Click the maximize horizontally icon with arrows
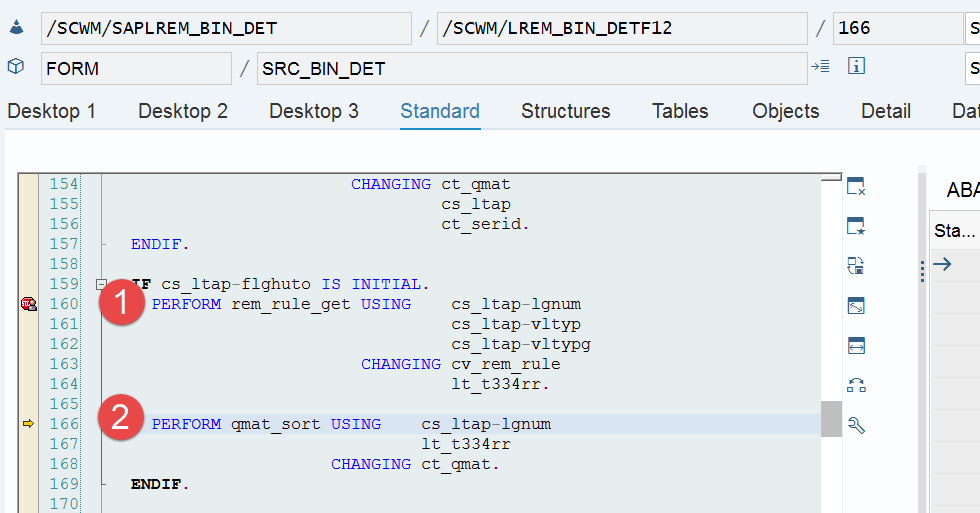Image resolution: width=980 pixels, height=513 pixels. (x=856, y=346)
